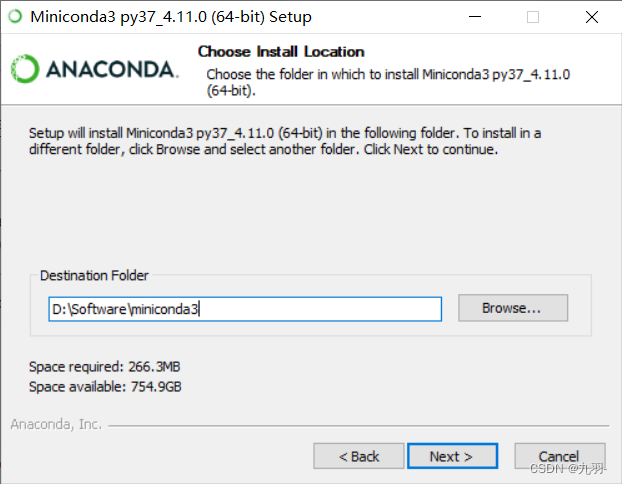Click the Setup will install Miniconda3 instruction paragraph

[285, 141]
